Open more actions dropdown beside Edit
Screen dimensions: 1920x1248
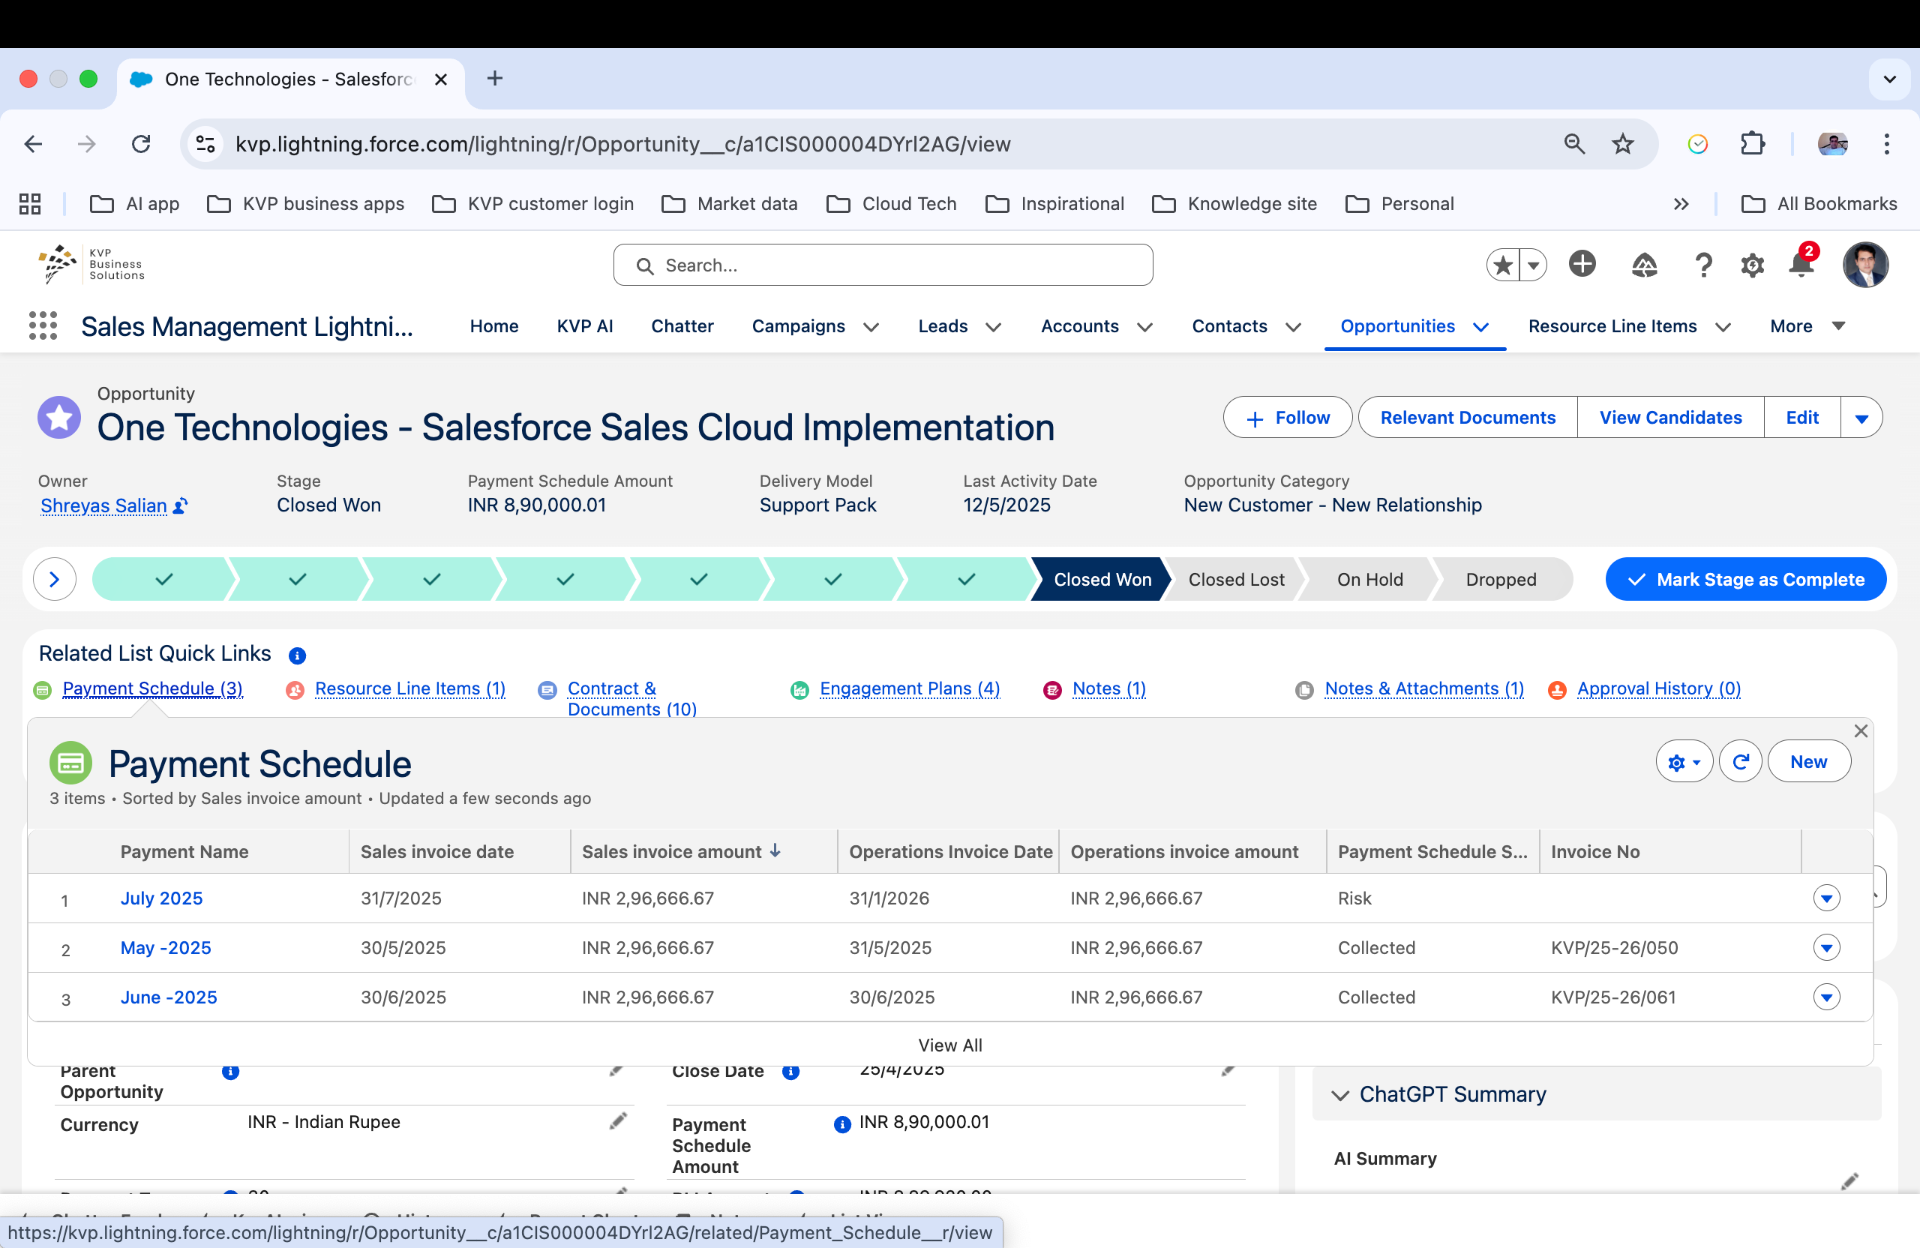click(x=1861, y=418)
